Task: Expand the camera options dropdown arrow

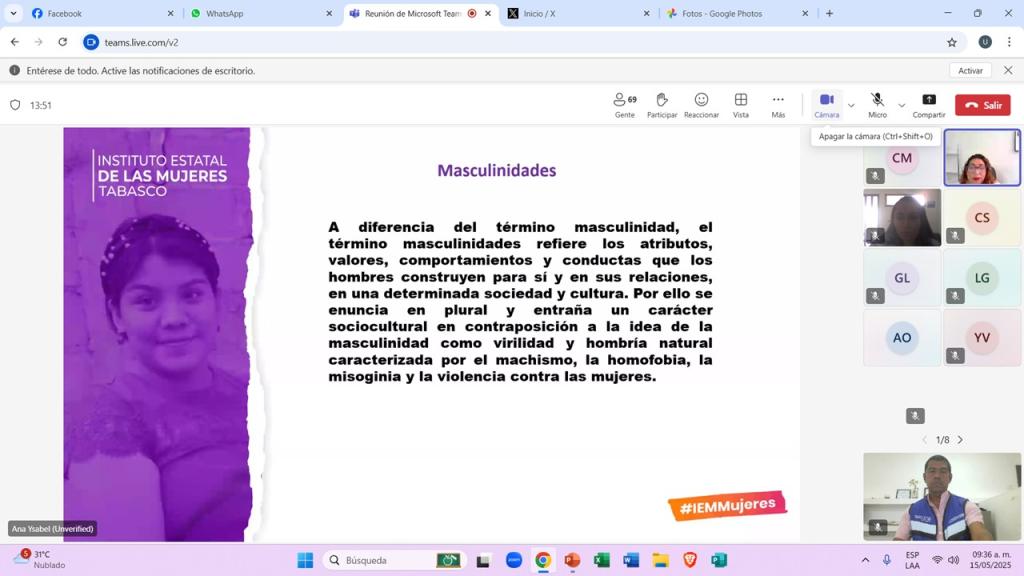Action: pyautogui.click(x=851, y=105)
